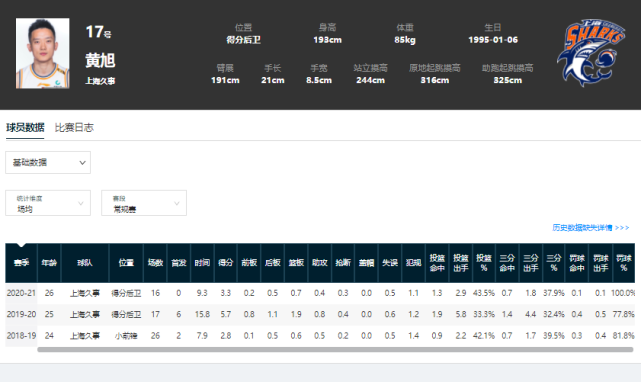The width and height of the screenshot is (641, 382).
Task: Select the 2018-19 season row
Action: click(x=320, y=336)
